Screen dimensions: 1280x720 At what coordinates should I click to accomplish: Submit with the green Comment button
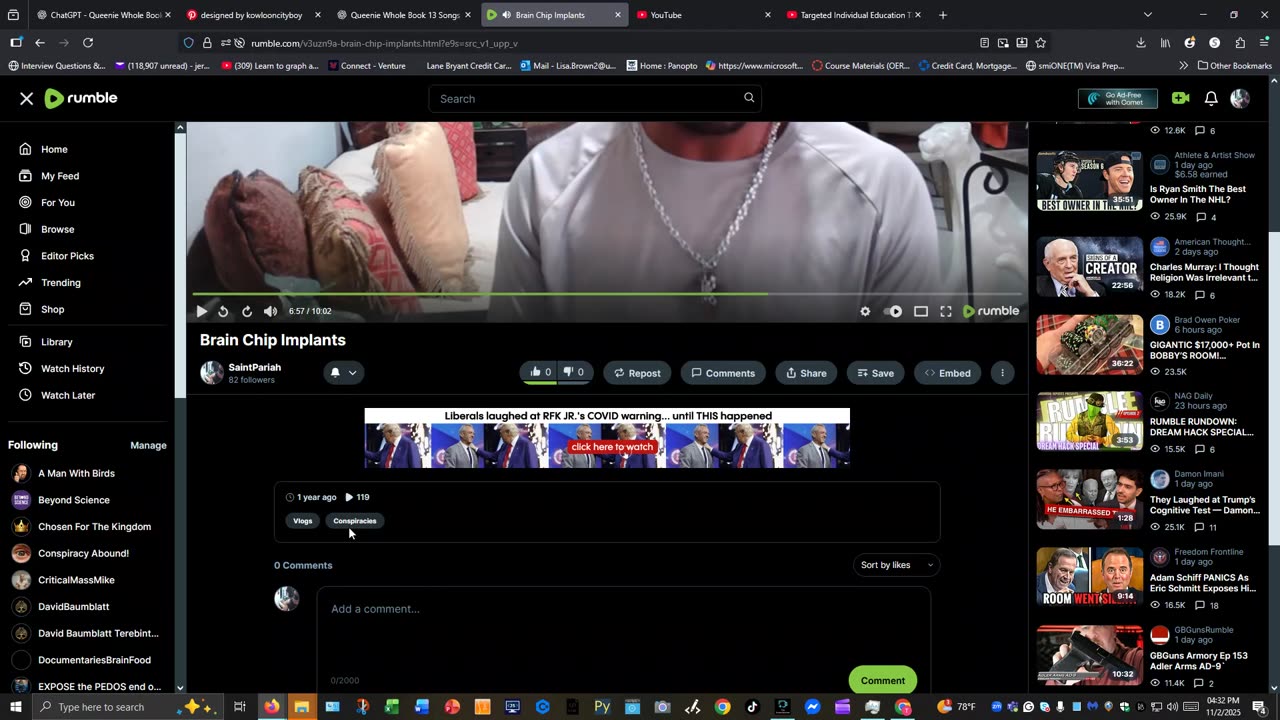point(882,680)
